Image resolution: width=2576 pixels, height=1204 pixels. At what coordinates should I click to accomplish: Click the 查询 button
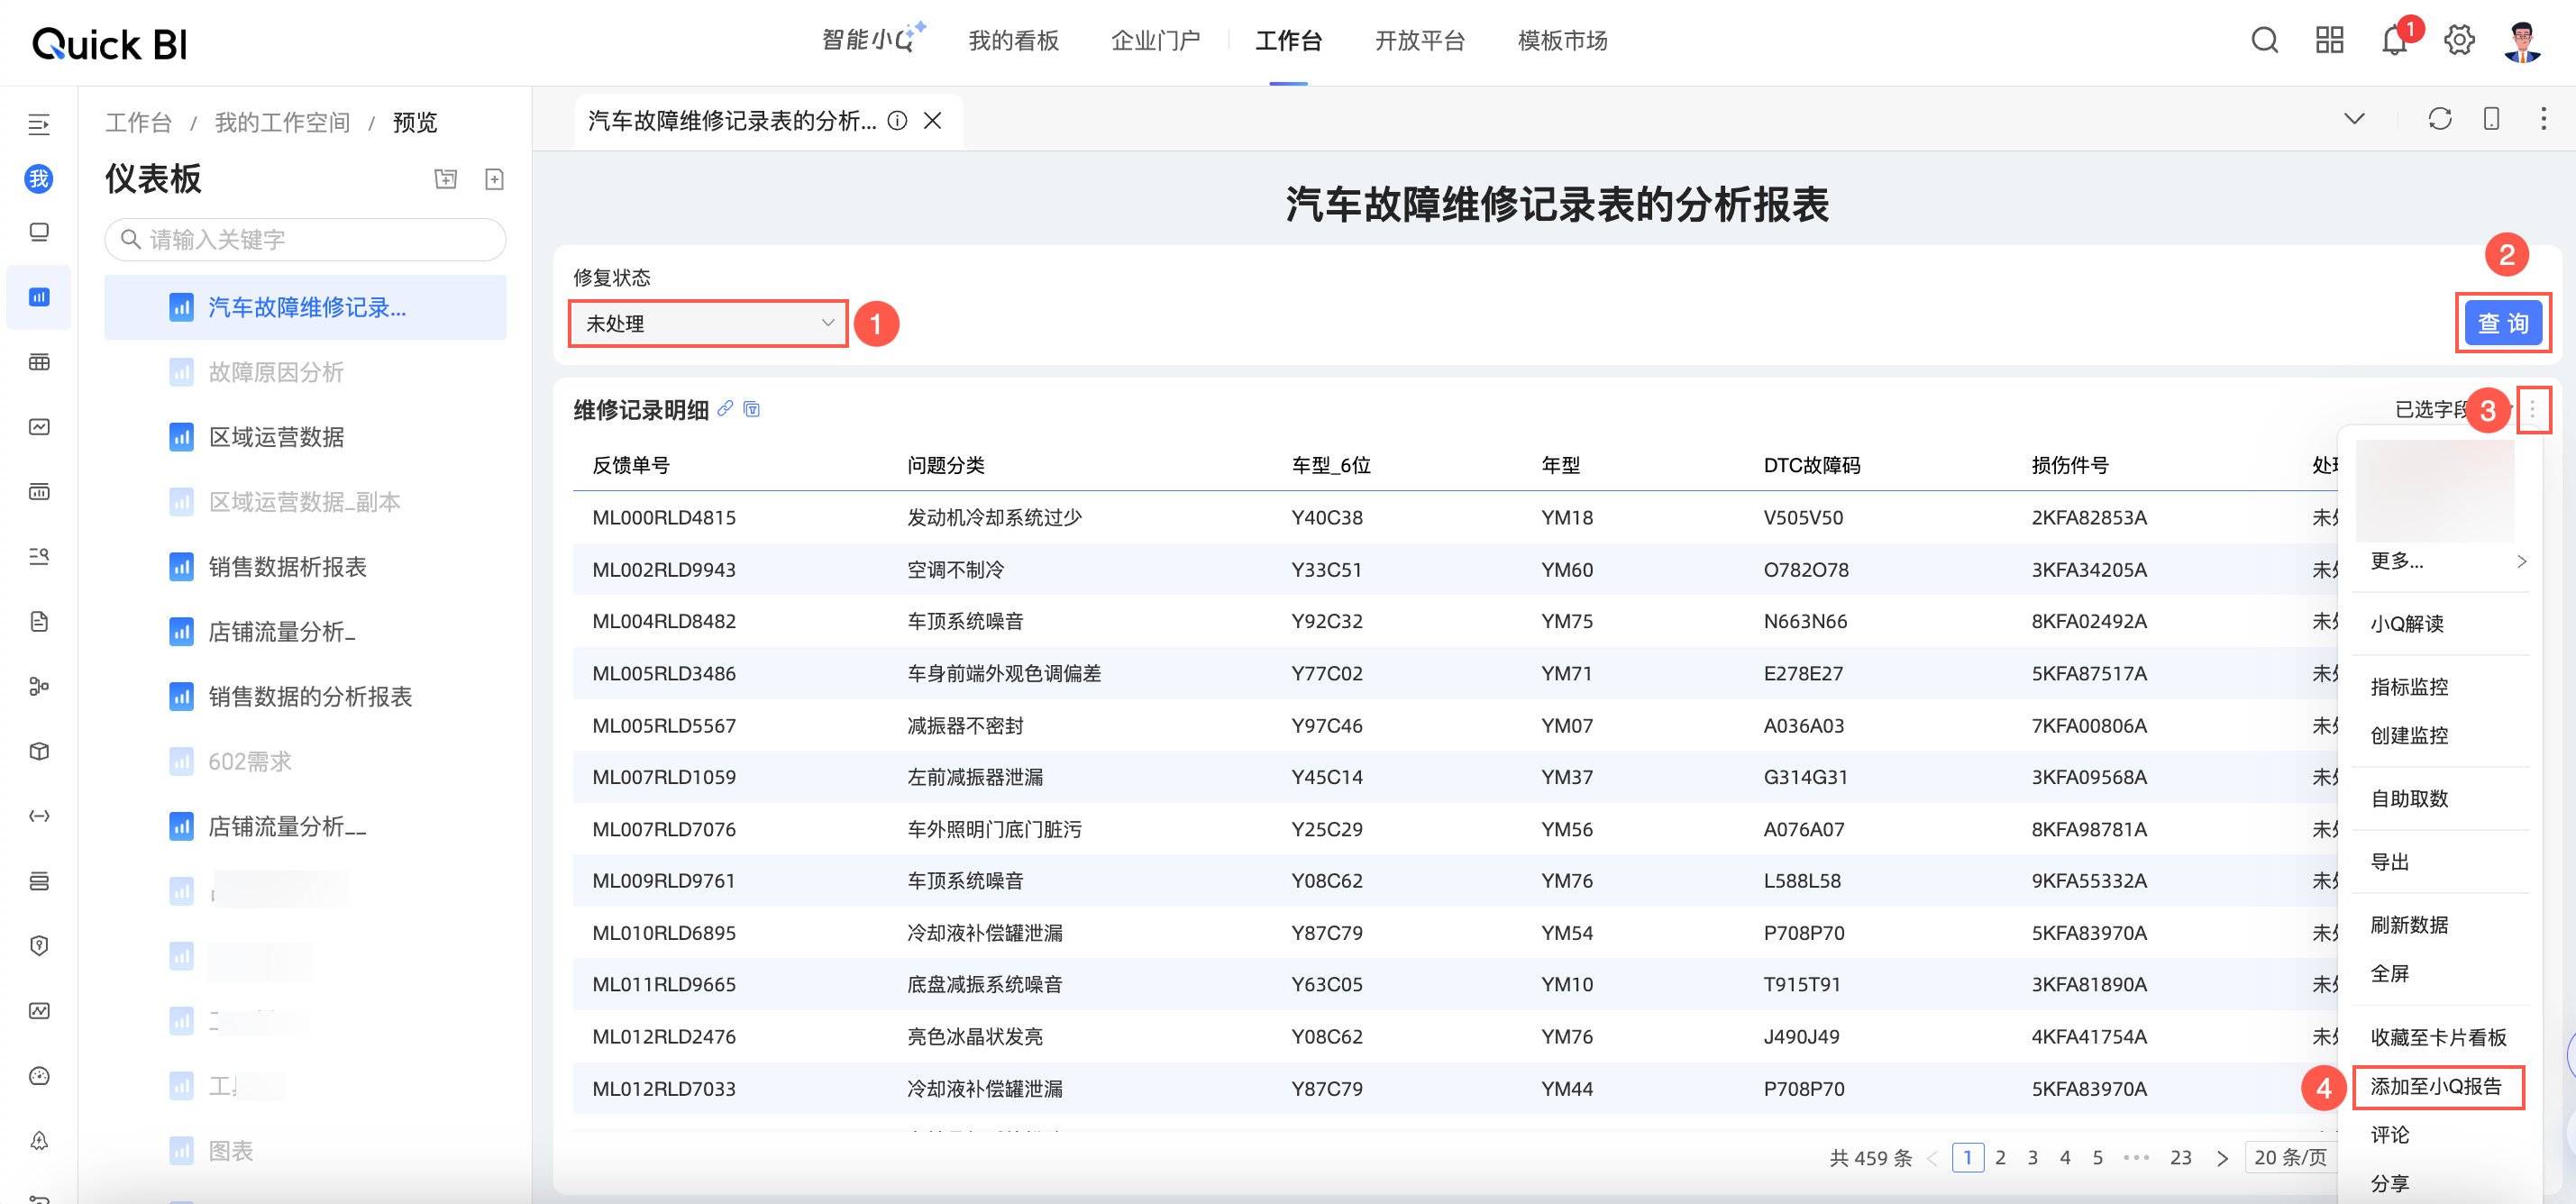click(2502, 323)
